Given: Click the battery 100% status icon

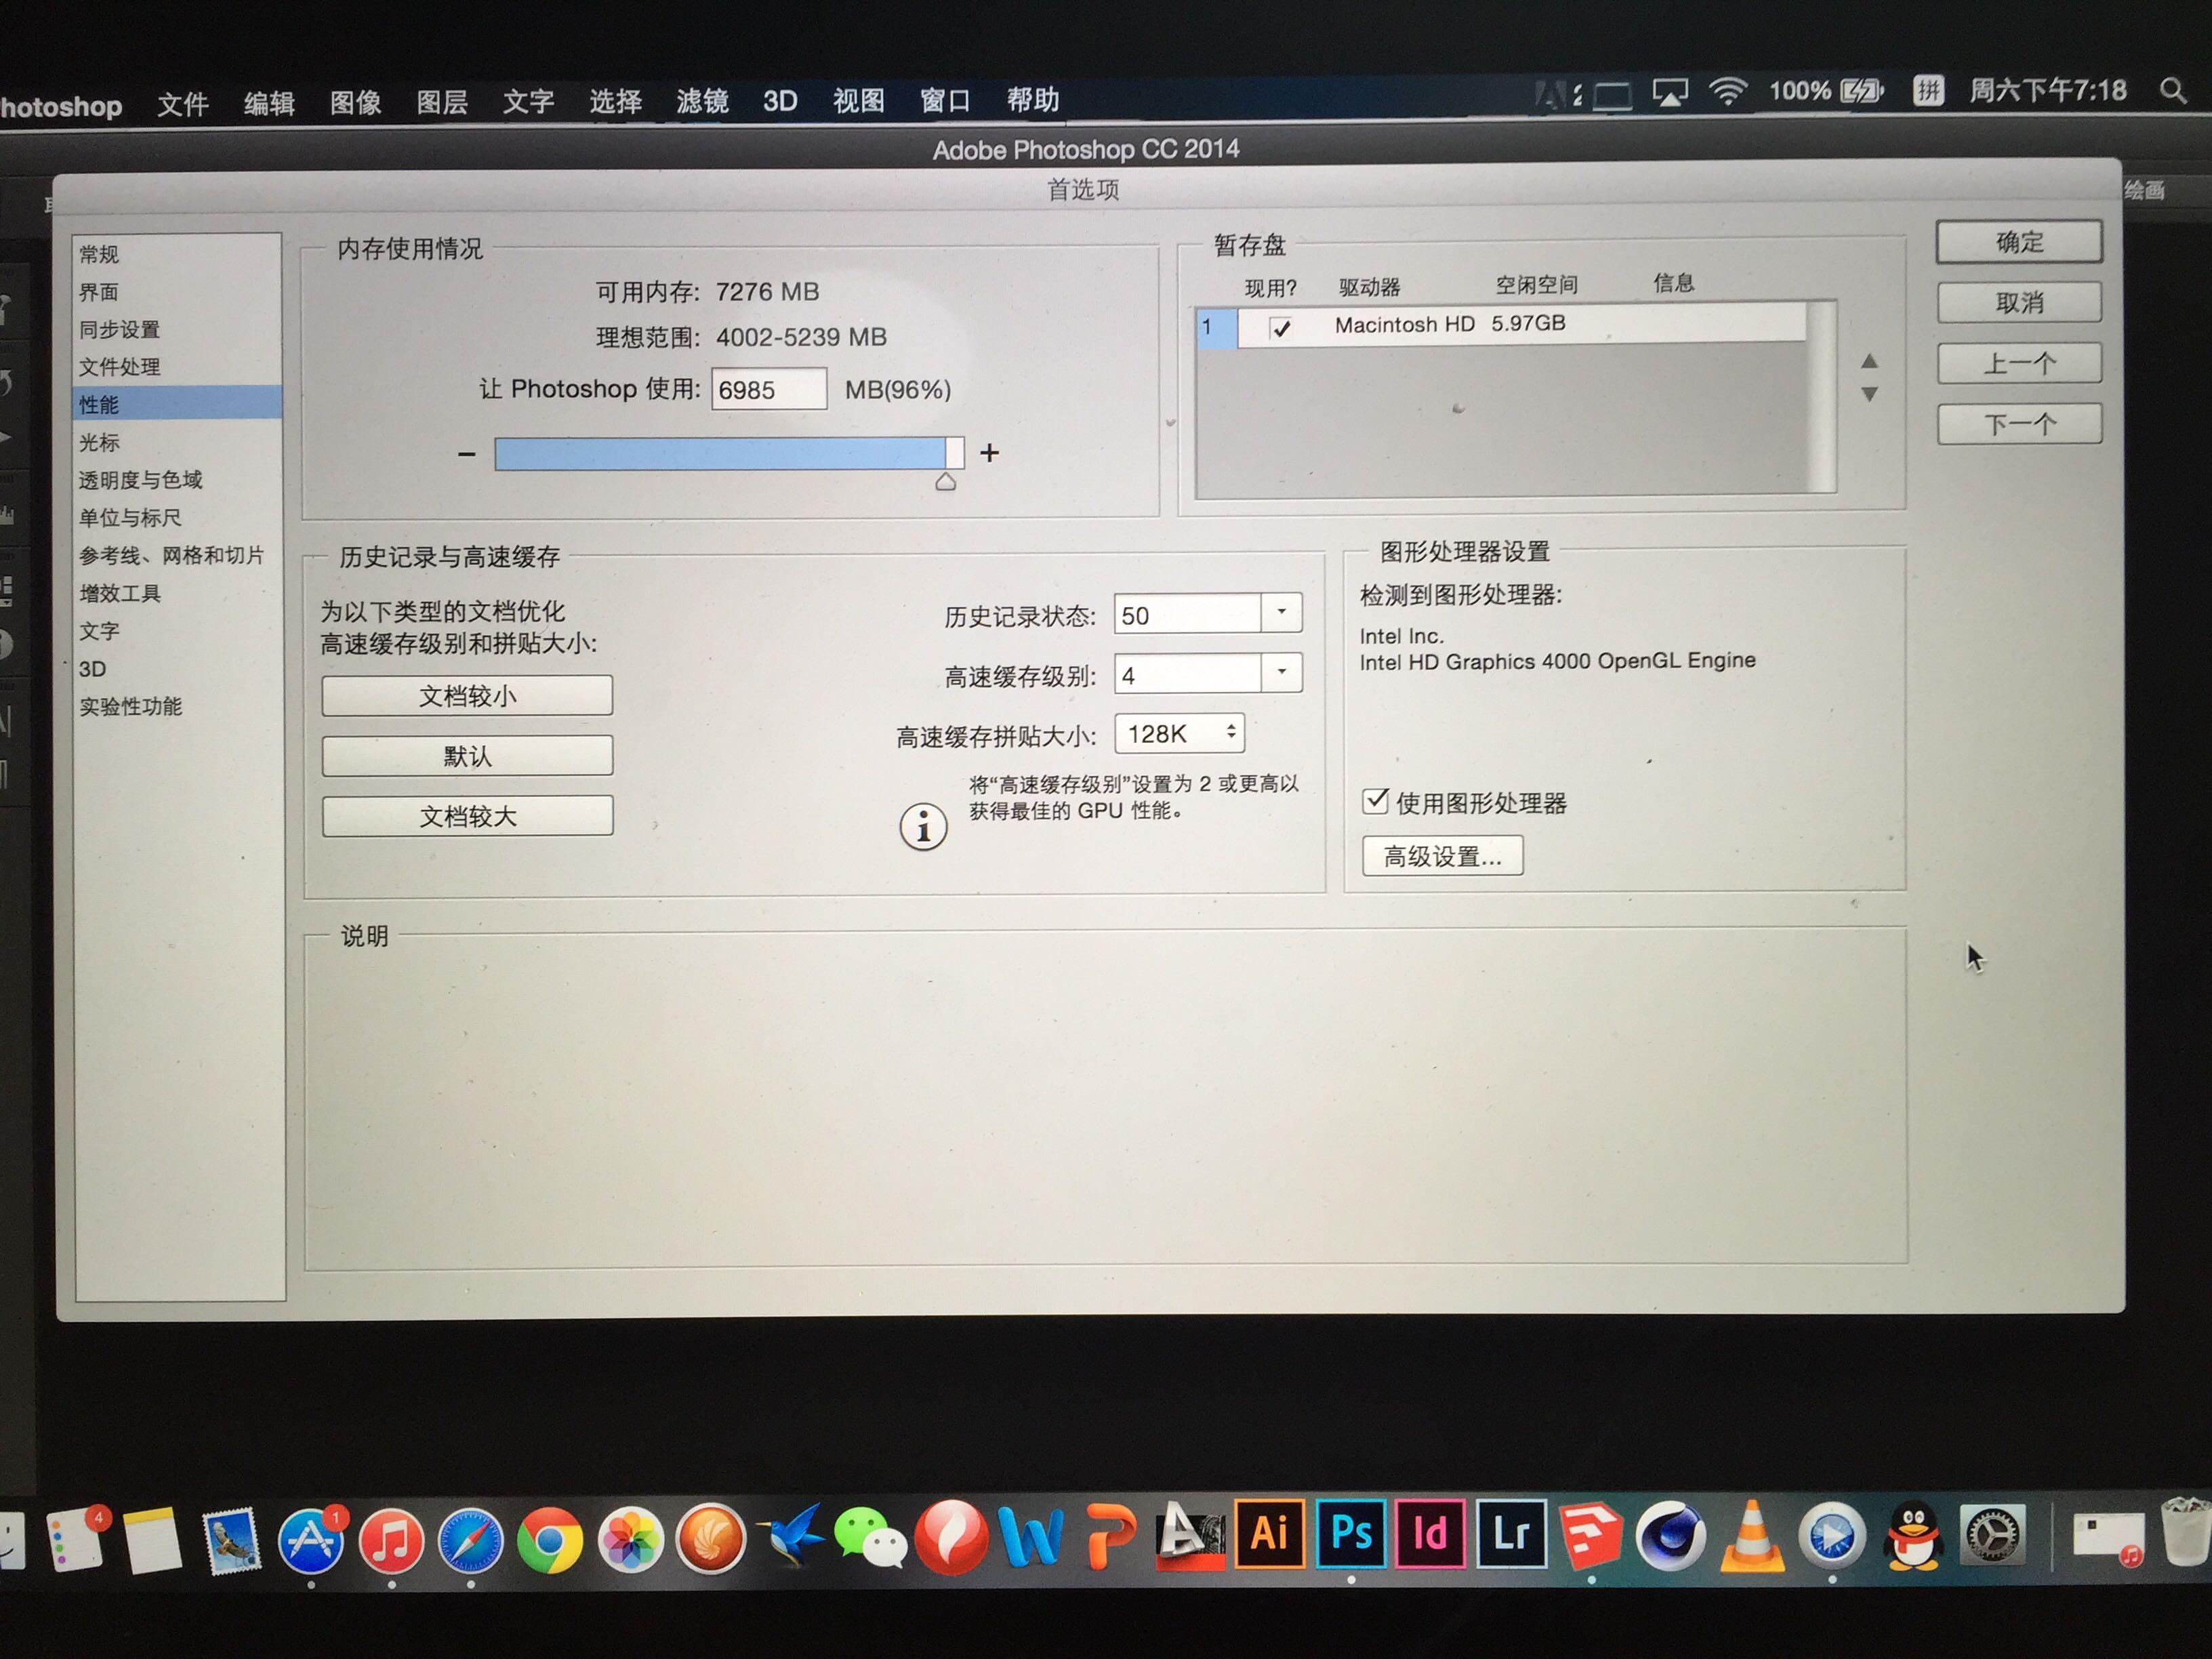Looking at the screenshot, I should [1826, 91].
